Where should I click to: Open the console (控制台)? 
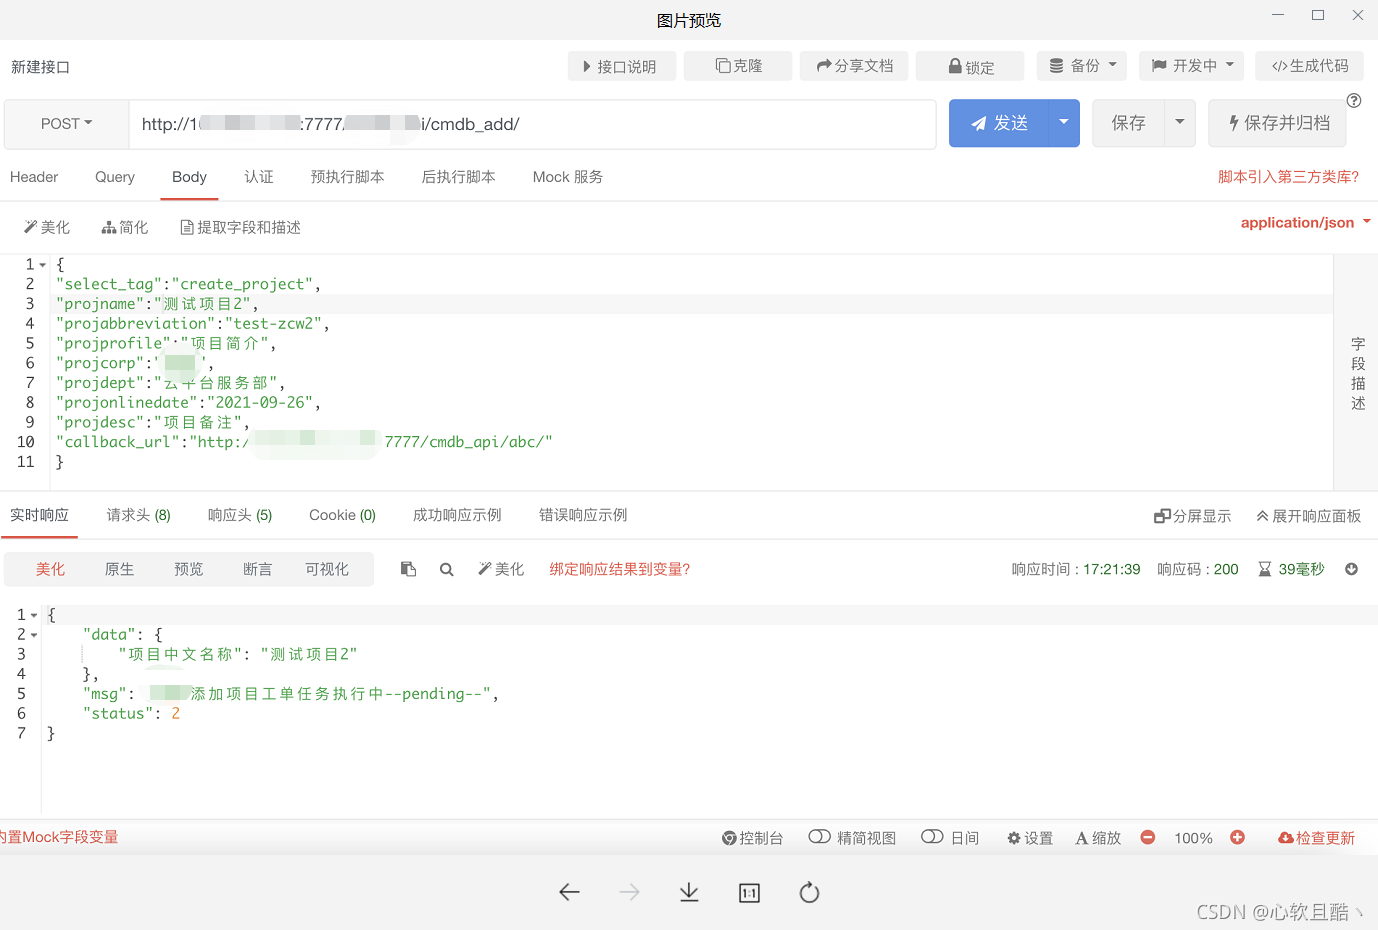click(x=753, y=838)
